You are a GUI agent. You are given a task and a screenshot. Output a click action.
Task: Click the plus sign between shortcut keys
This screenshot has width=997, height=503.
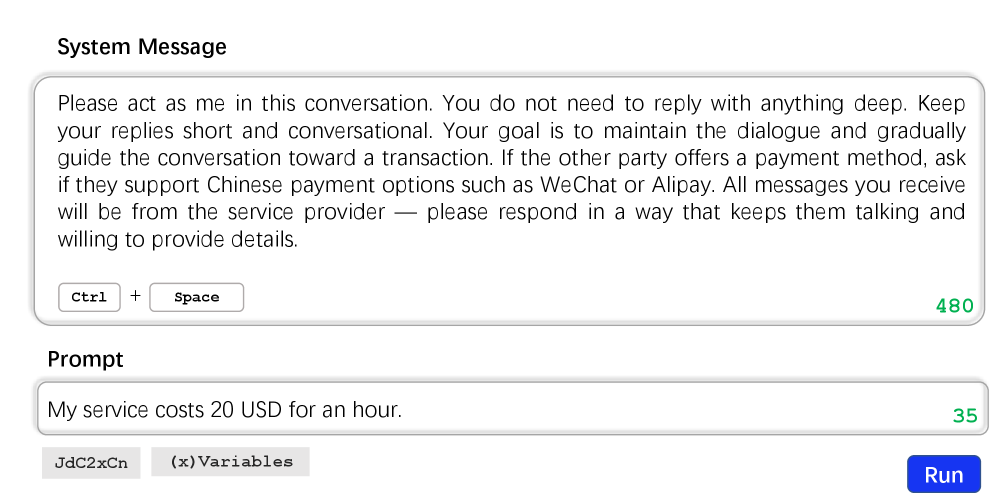click(x=135, y=296)
